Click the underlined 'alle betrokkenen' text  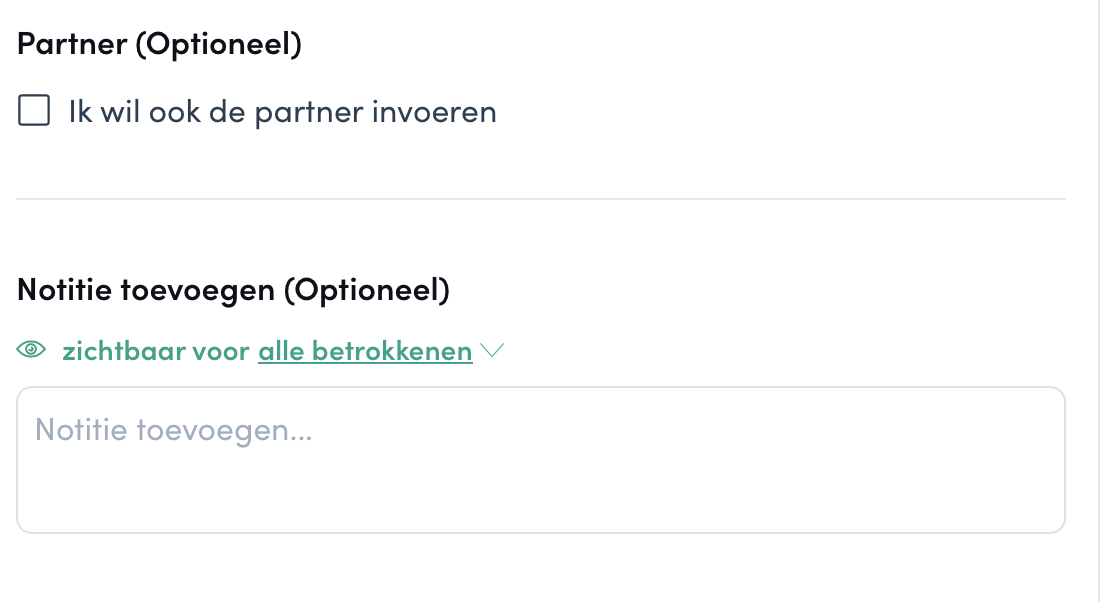(x=365, y=351)
